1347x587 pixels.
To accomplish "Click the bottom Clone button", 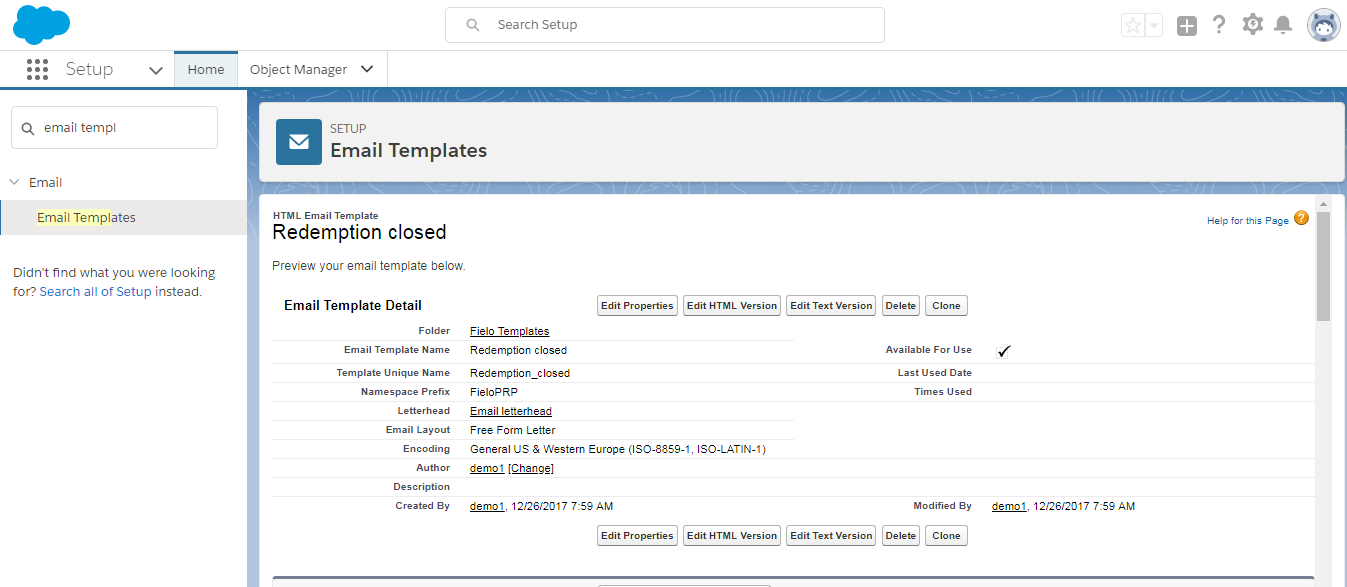I will click(946, 536).
